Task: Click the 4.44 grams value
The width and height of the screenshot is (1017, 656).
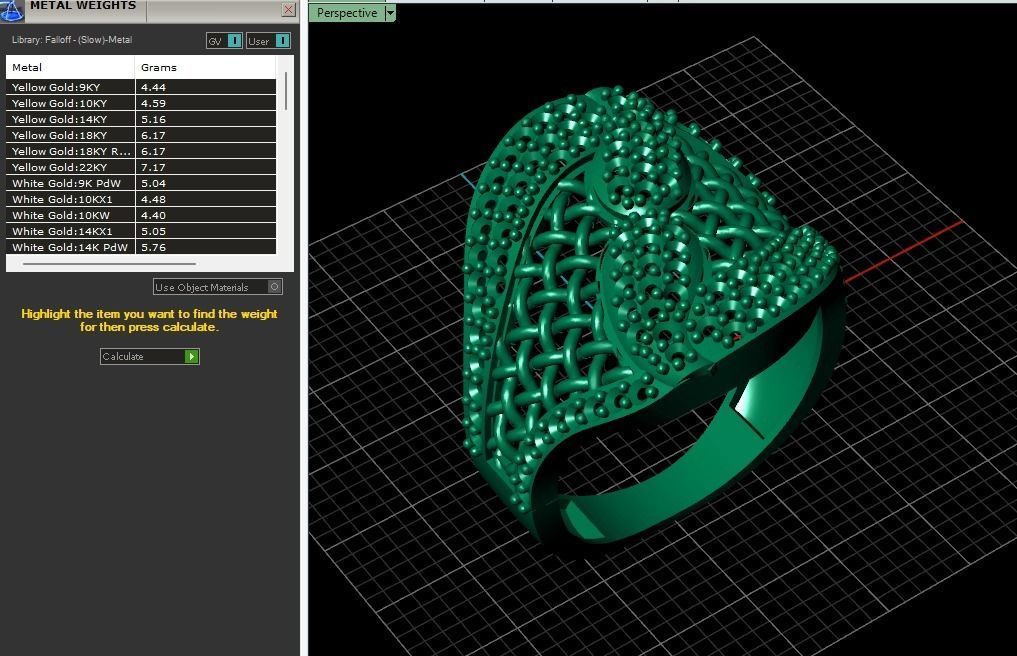Action: [154, 87]
